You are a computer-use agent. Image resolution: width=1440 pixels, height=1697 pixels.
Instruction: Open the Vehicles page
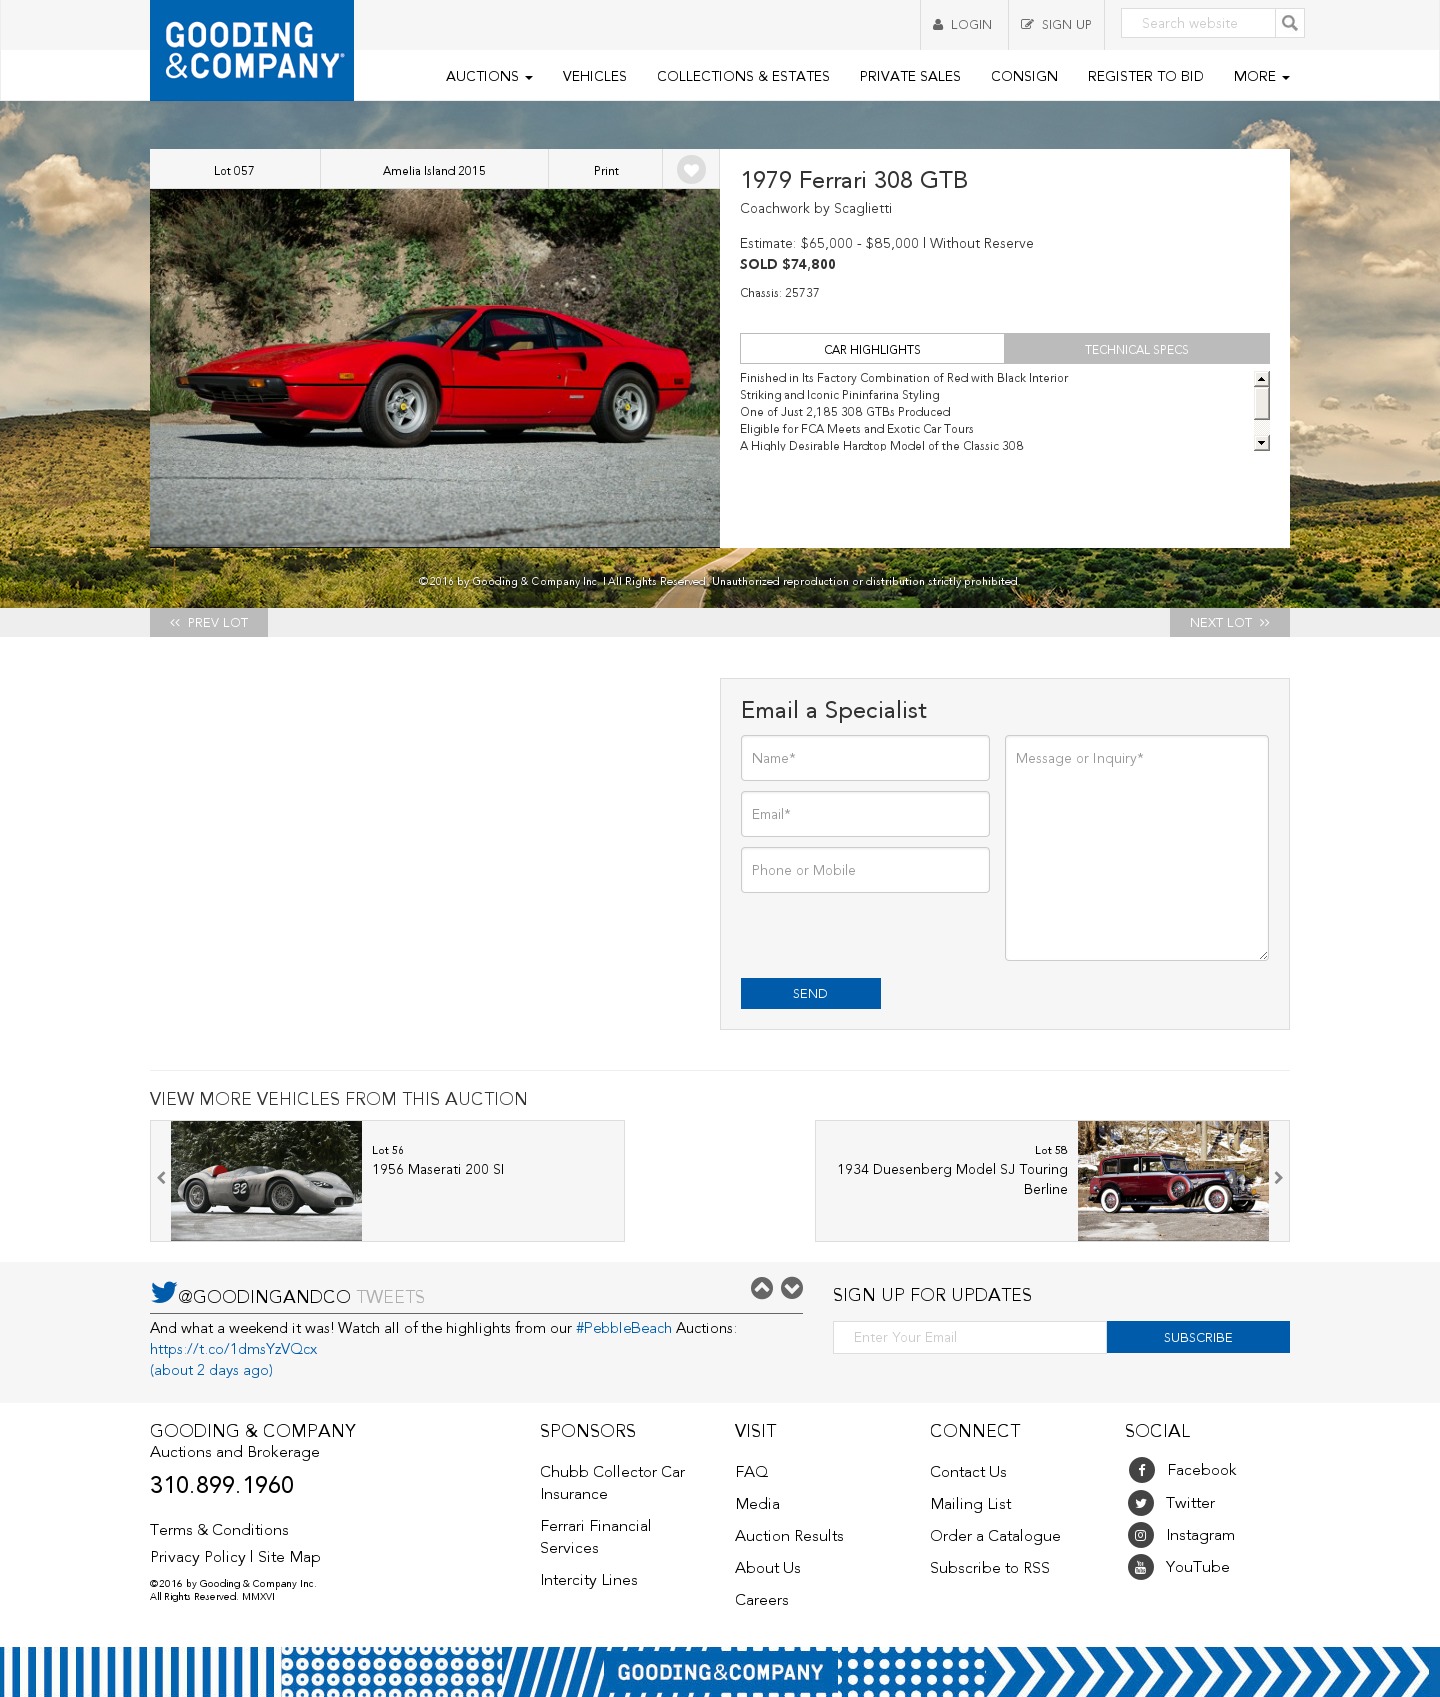coord(594,76)
